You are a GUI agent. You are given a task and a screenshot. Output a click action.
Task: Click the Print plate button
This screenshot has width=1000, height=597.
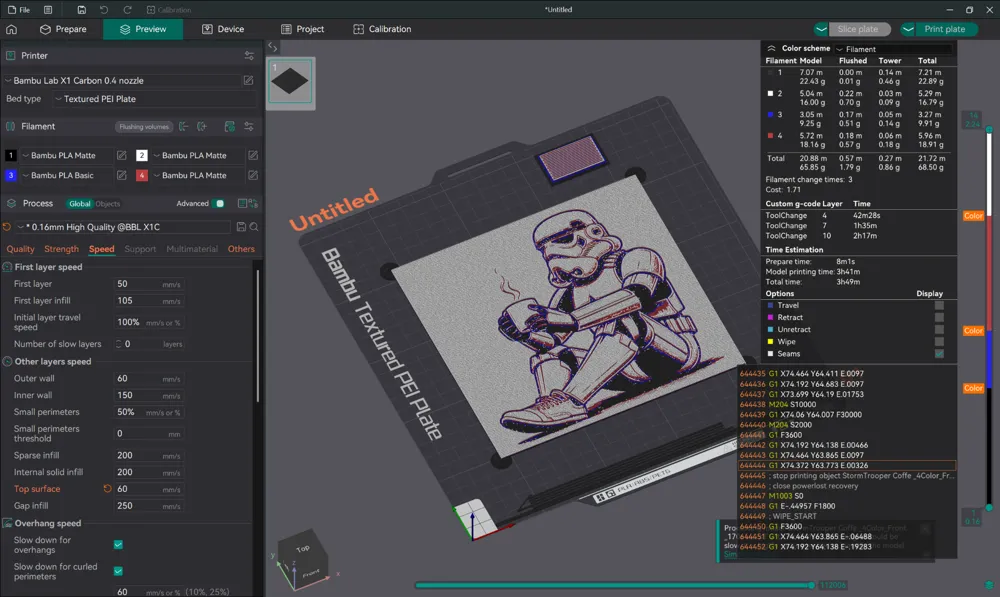tap(945, 29)
